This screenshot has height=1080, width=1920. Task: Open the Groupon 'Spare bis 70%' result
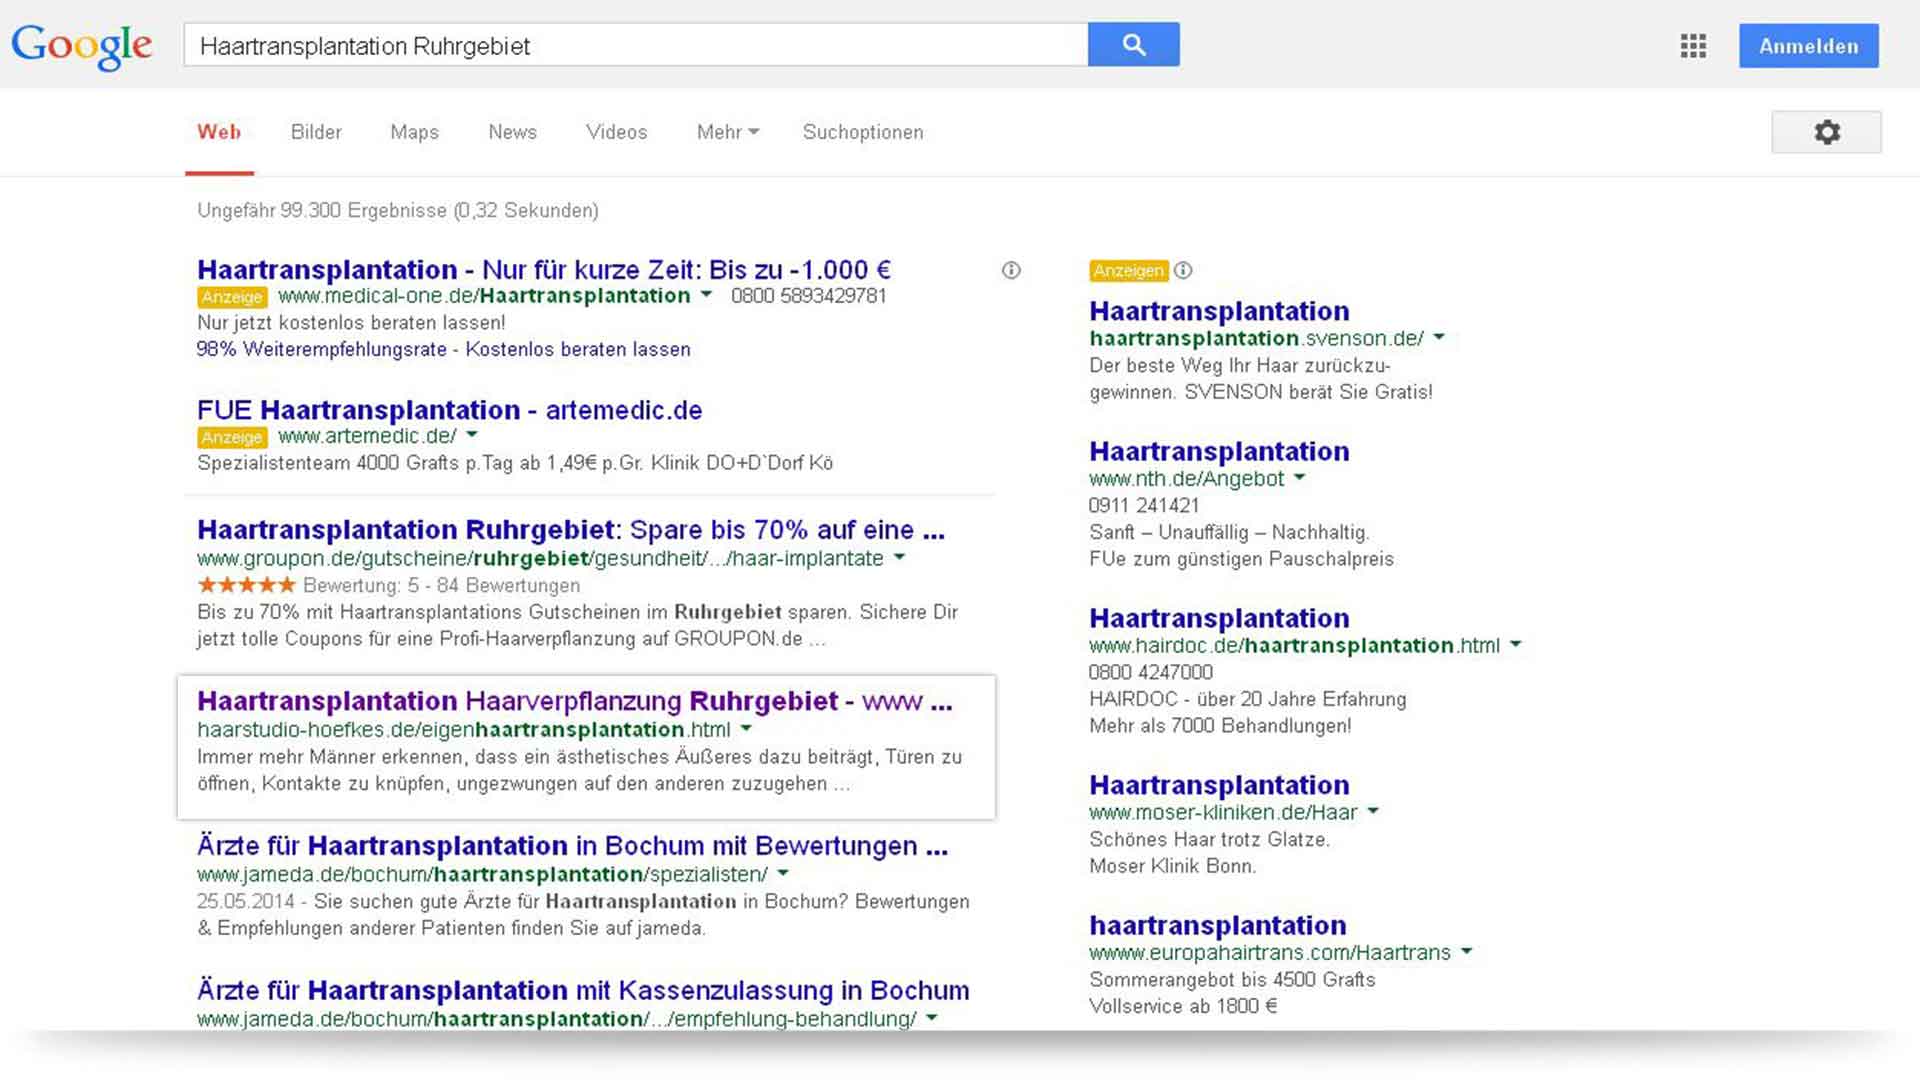571,530
